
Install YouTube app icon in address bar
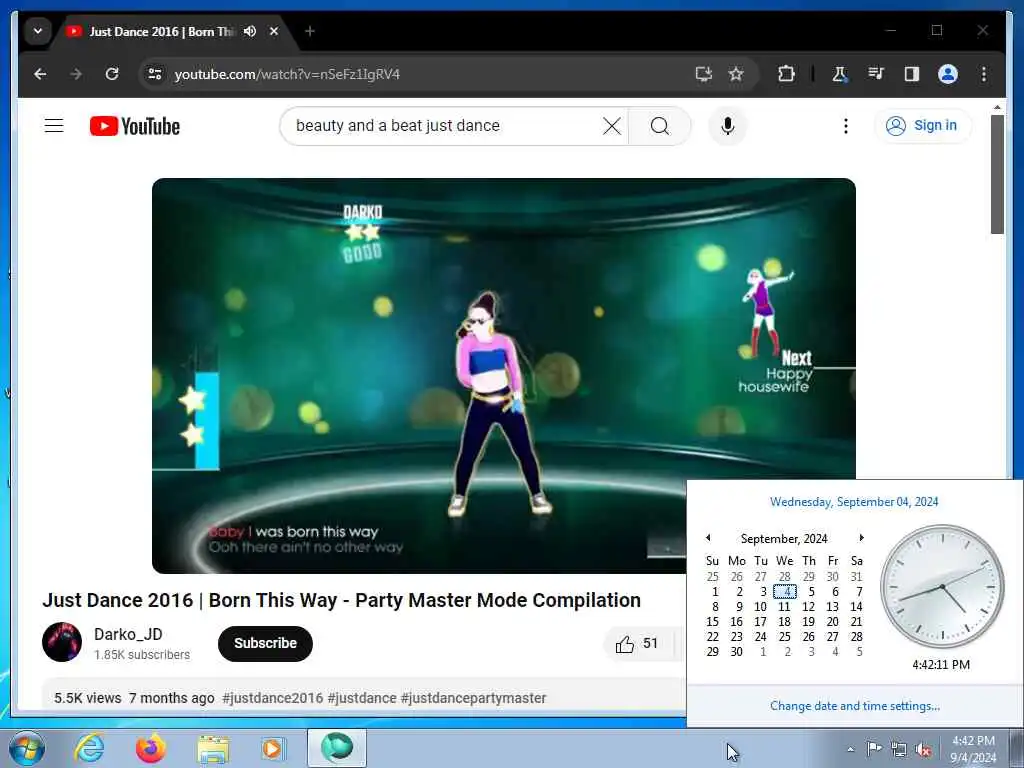click(703, 74)
